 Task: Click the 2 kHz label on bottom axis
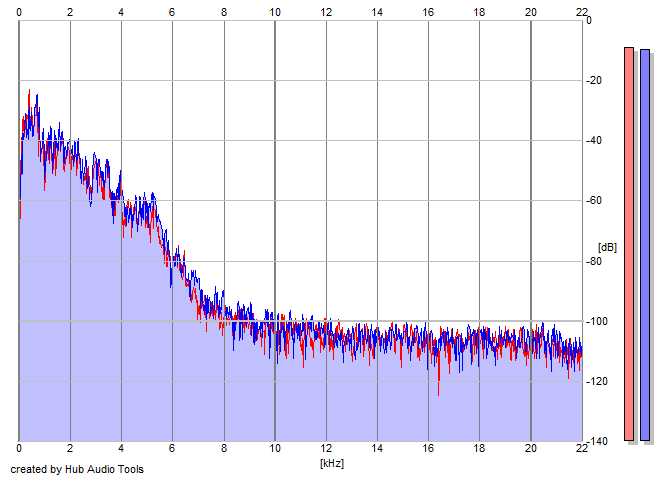pos(70,448)
